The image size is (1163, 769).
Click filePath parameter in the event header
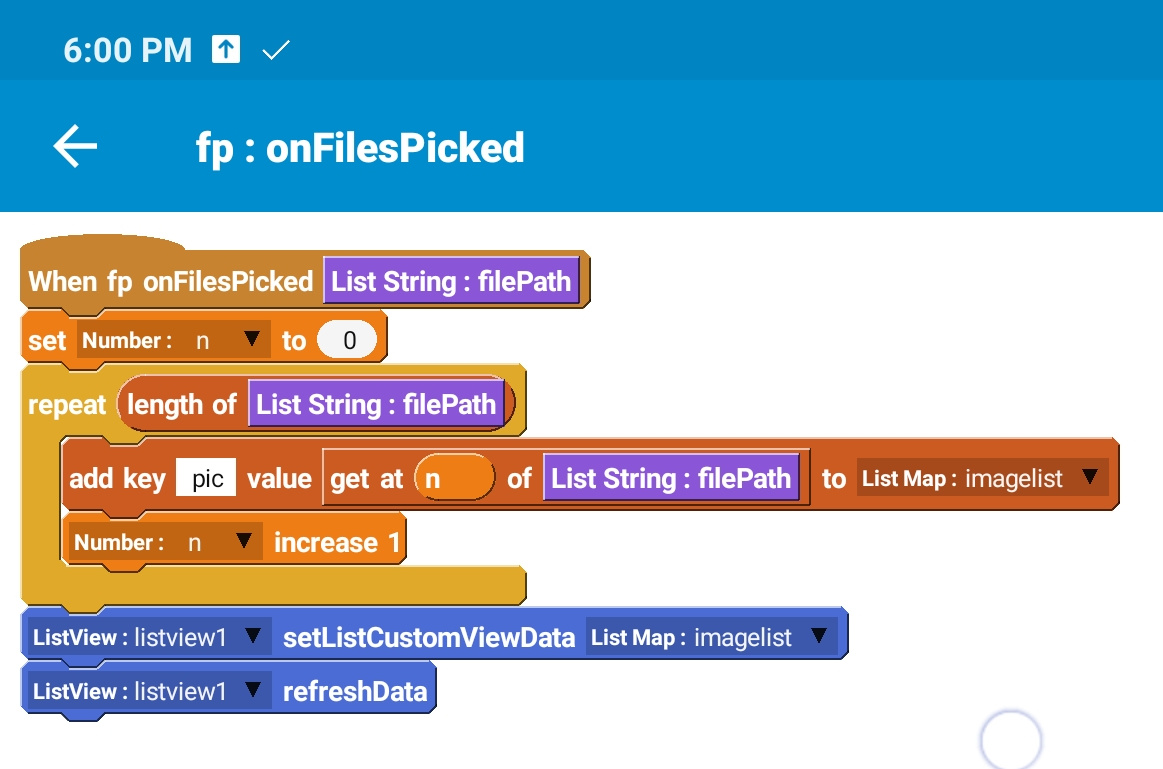(451, 281)
